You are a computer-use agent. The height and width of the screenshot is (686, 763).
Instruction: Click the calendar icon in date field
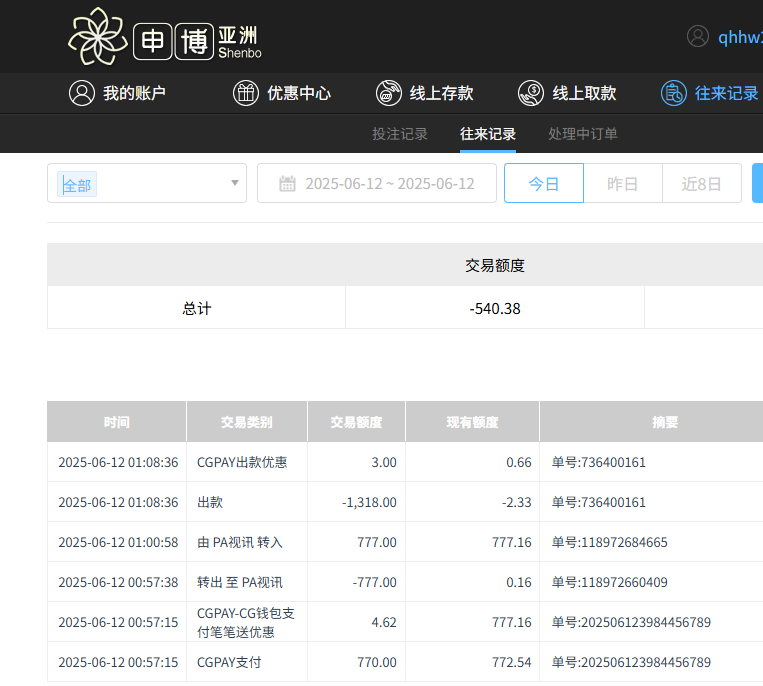tap(287, 184)
